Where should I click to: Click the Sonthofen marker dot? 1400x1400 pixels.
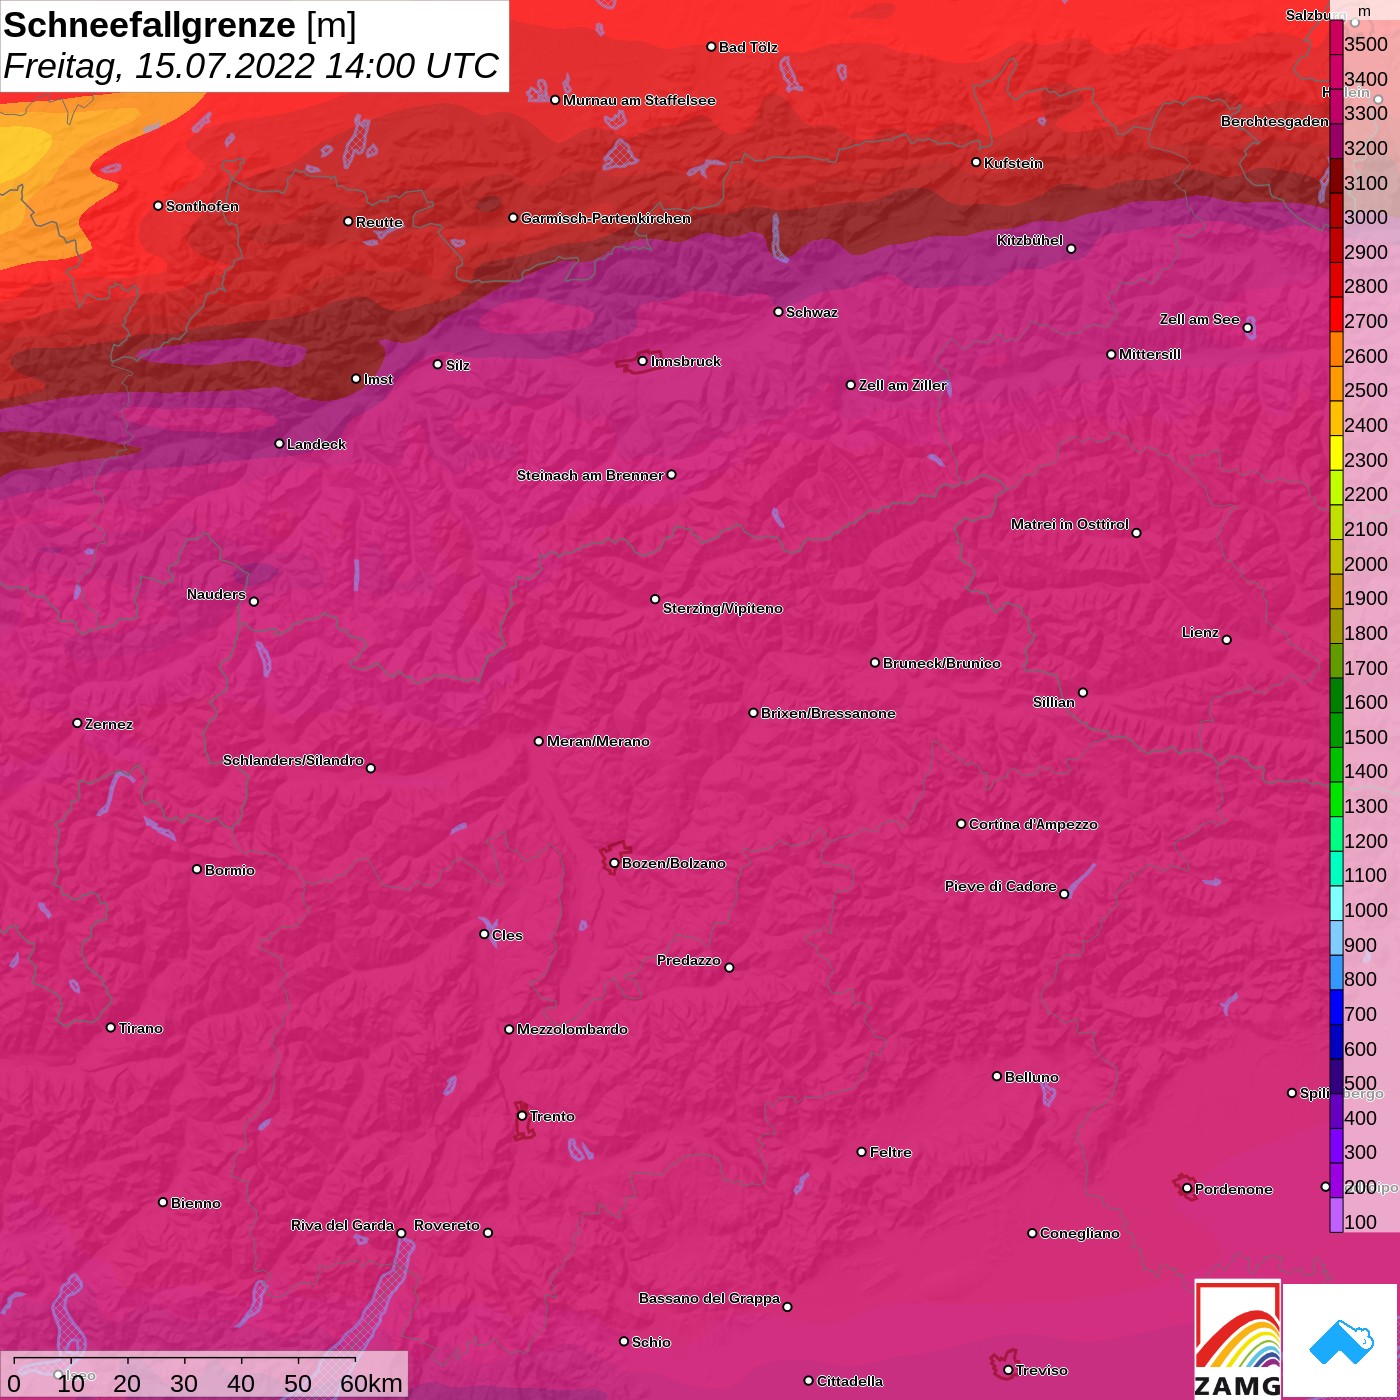(x=158, y=206)
